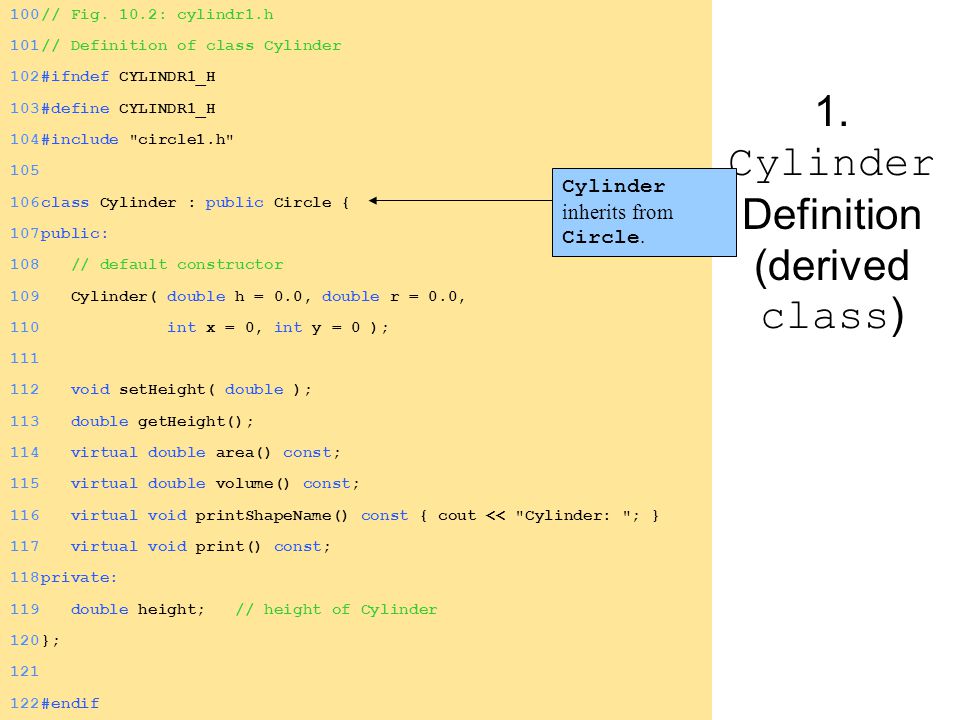This screenshot has height=720, width=960.
Task: Click the slide title word 'Definition'
Action: click(831, 214)
